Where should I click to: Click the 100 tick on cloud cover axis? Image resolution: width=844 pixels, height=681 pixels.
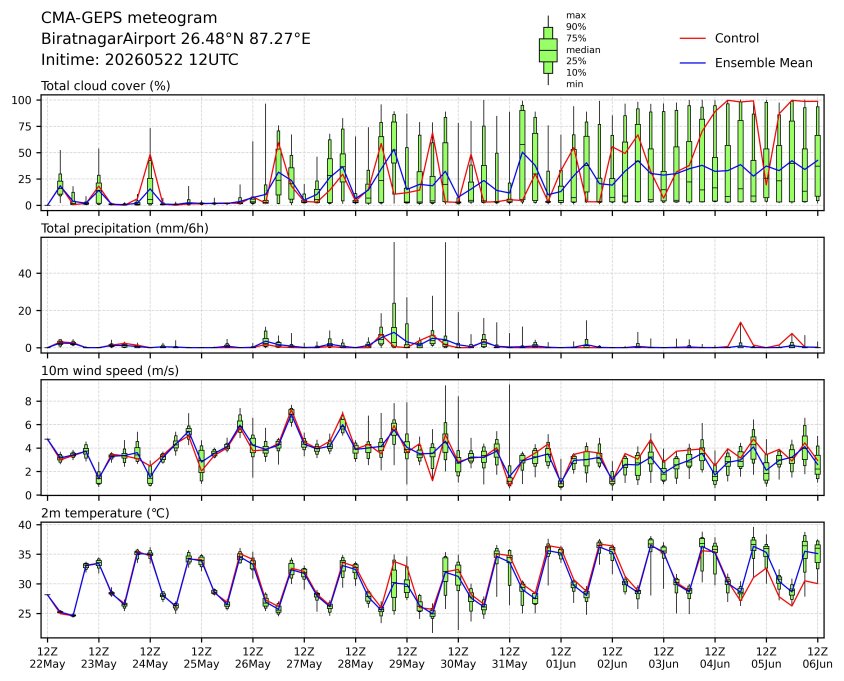pos(23,100)
